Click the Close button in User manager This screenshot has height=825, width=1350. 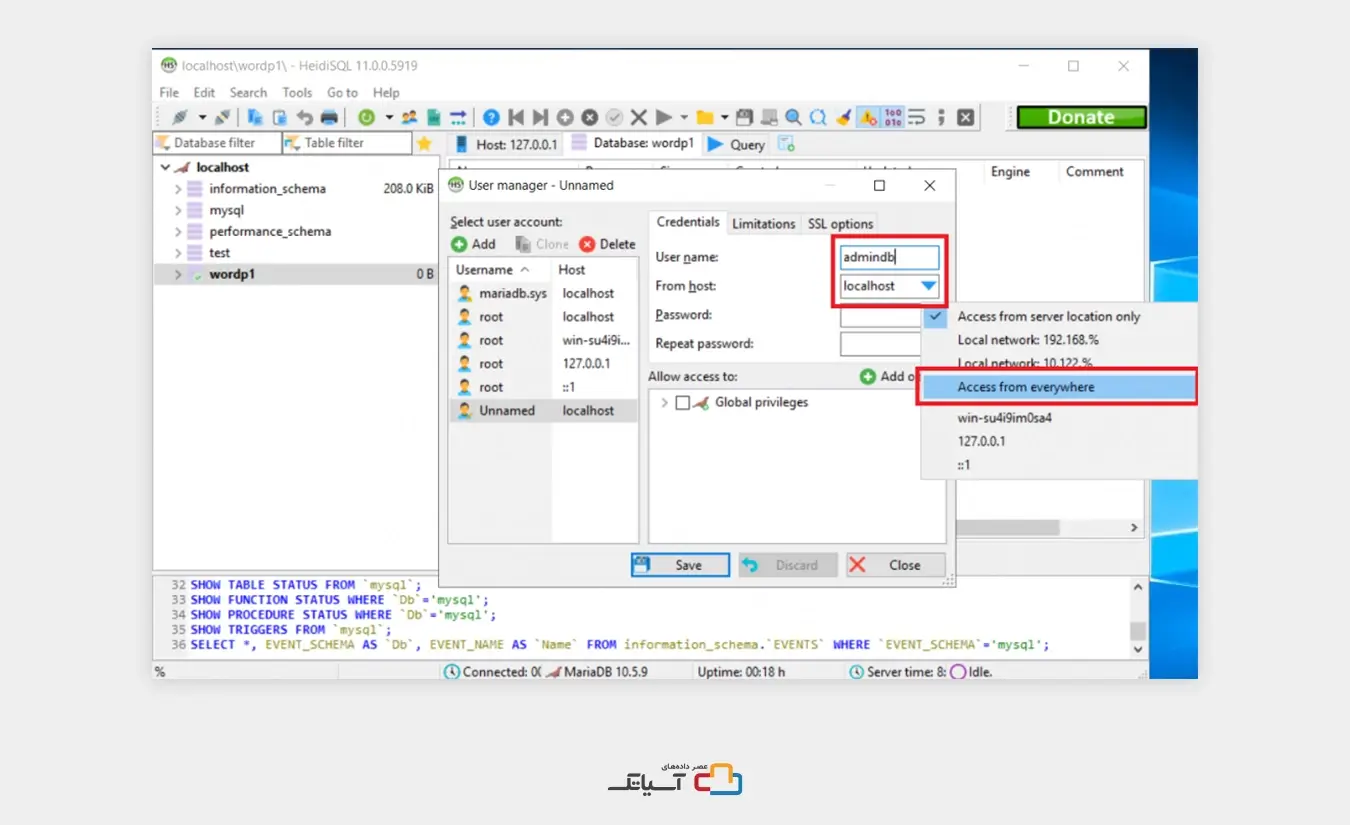point(895,565)
